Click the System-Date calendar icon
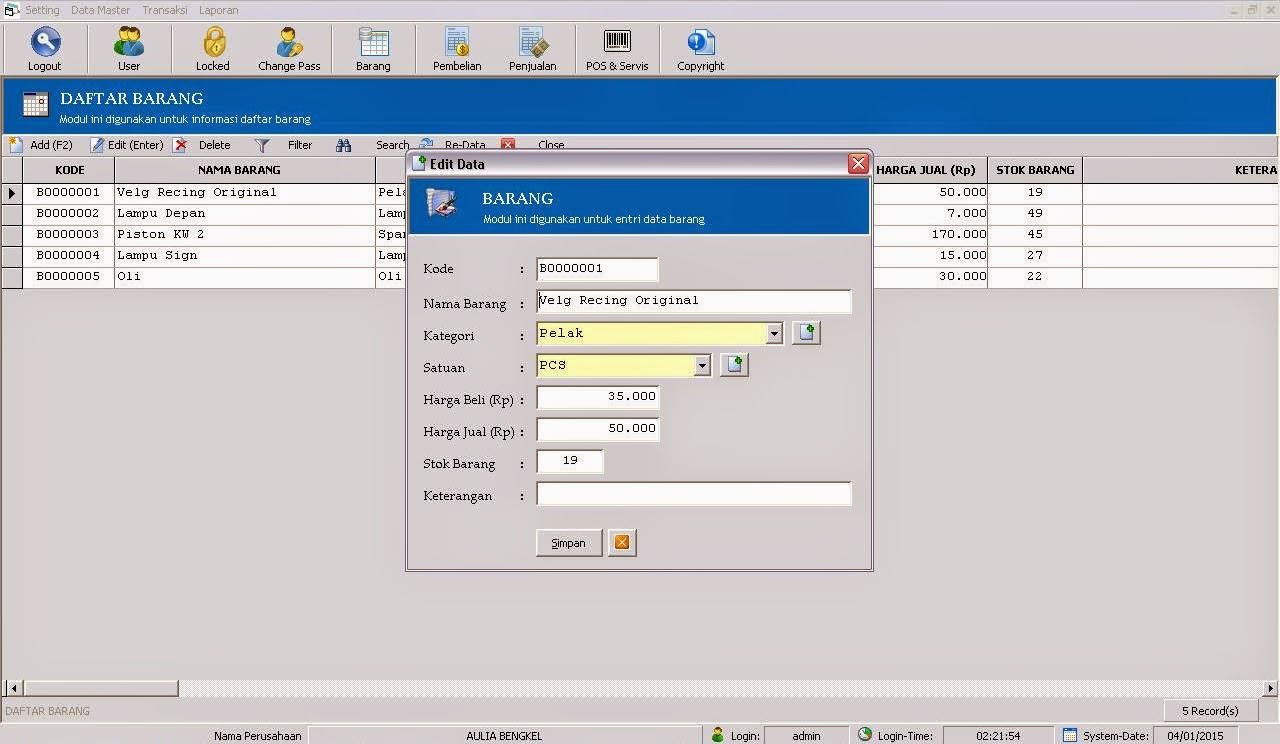 pyautogui.click(x=1070, y=735)
